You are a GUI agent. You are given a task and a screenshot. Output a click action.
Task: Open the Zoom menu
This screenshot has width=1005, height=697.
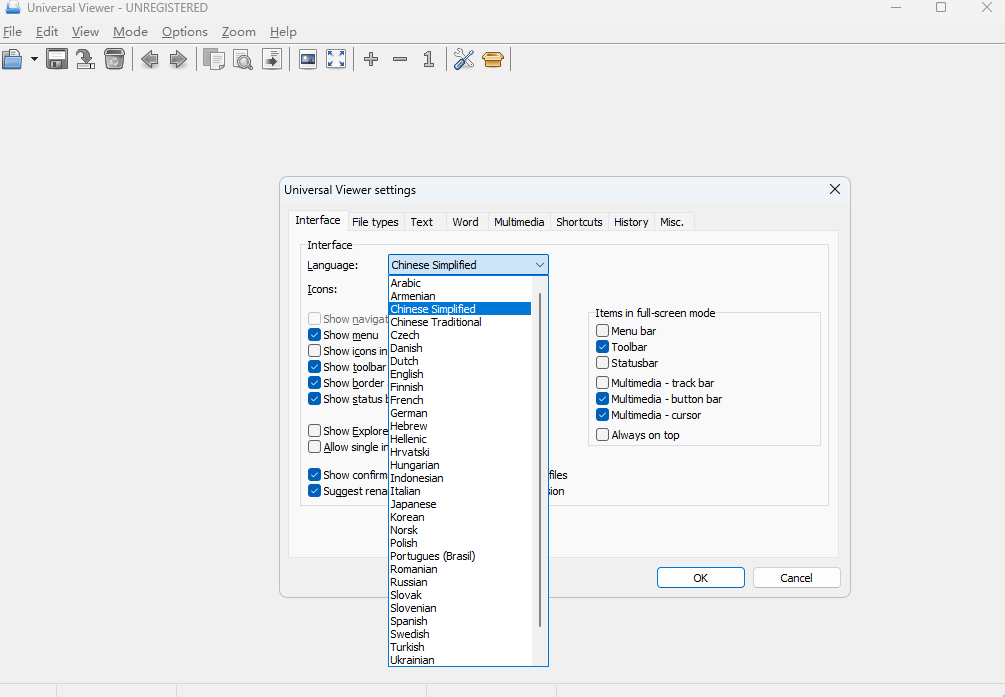click(238, 31)
